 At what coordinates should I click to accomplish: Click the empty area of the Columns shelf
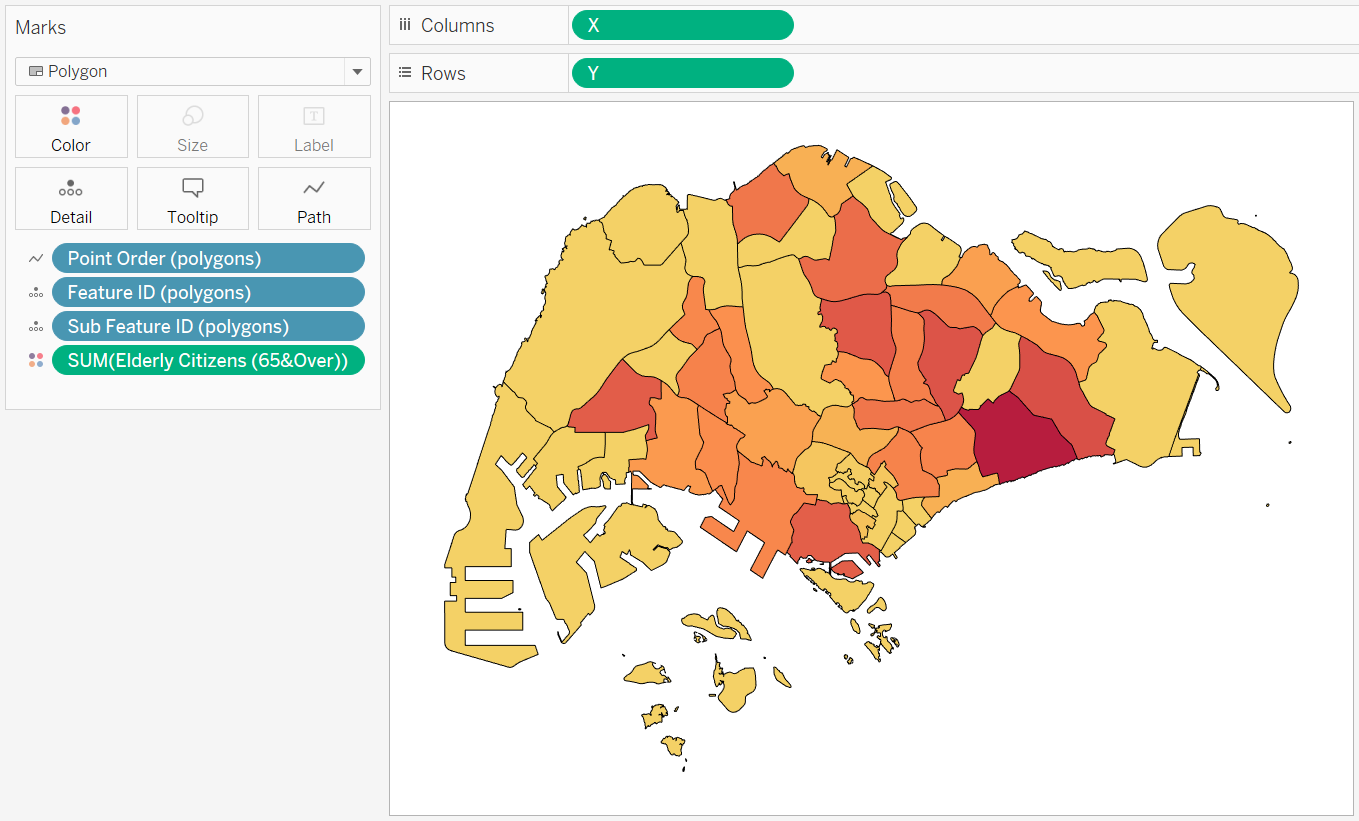1070,25
